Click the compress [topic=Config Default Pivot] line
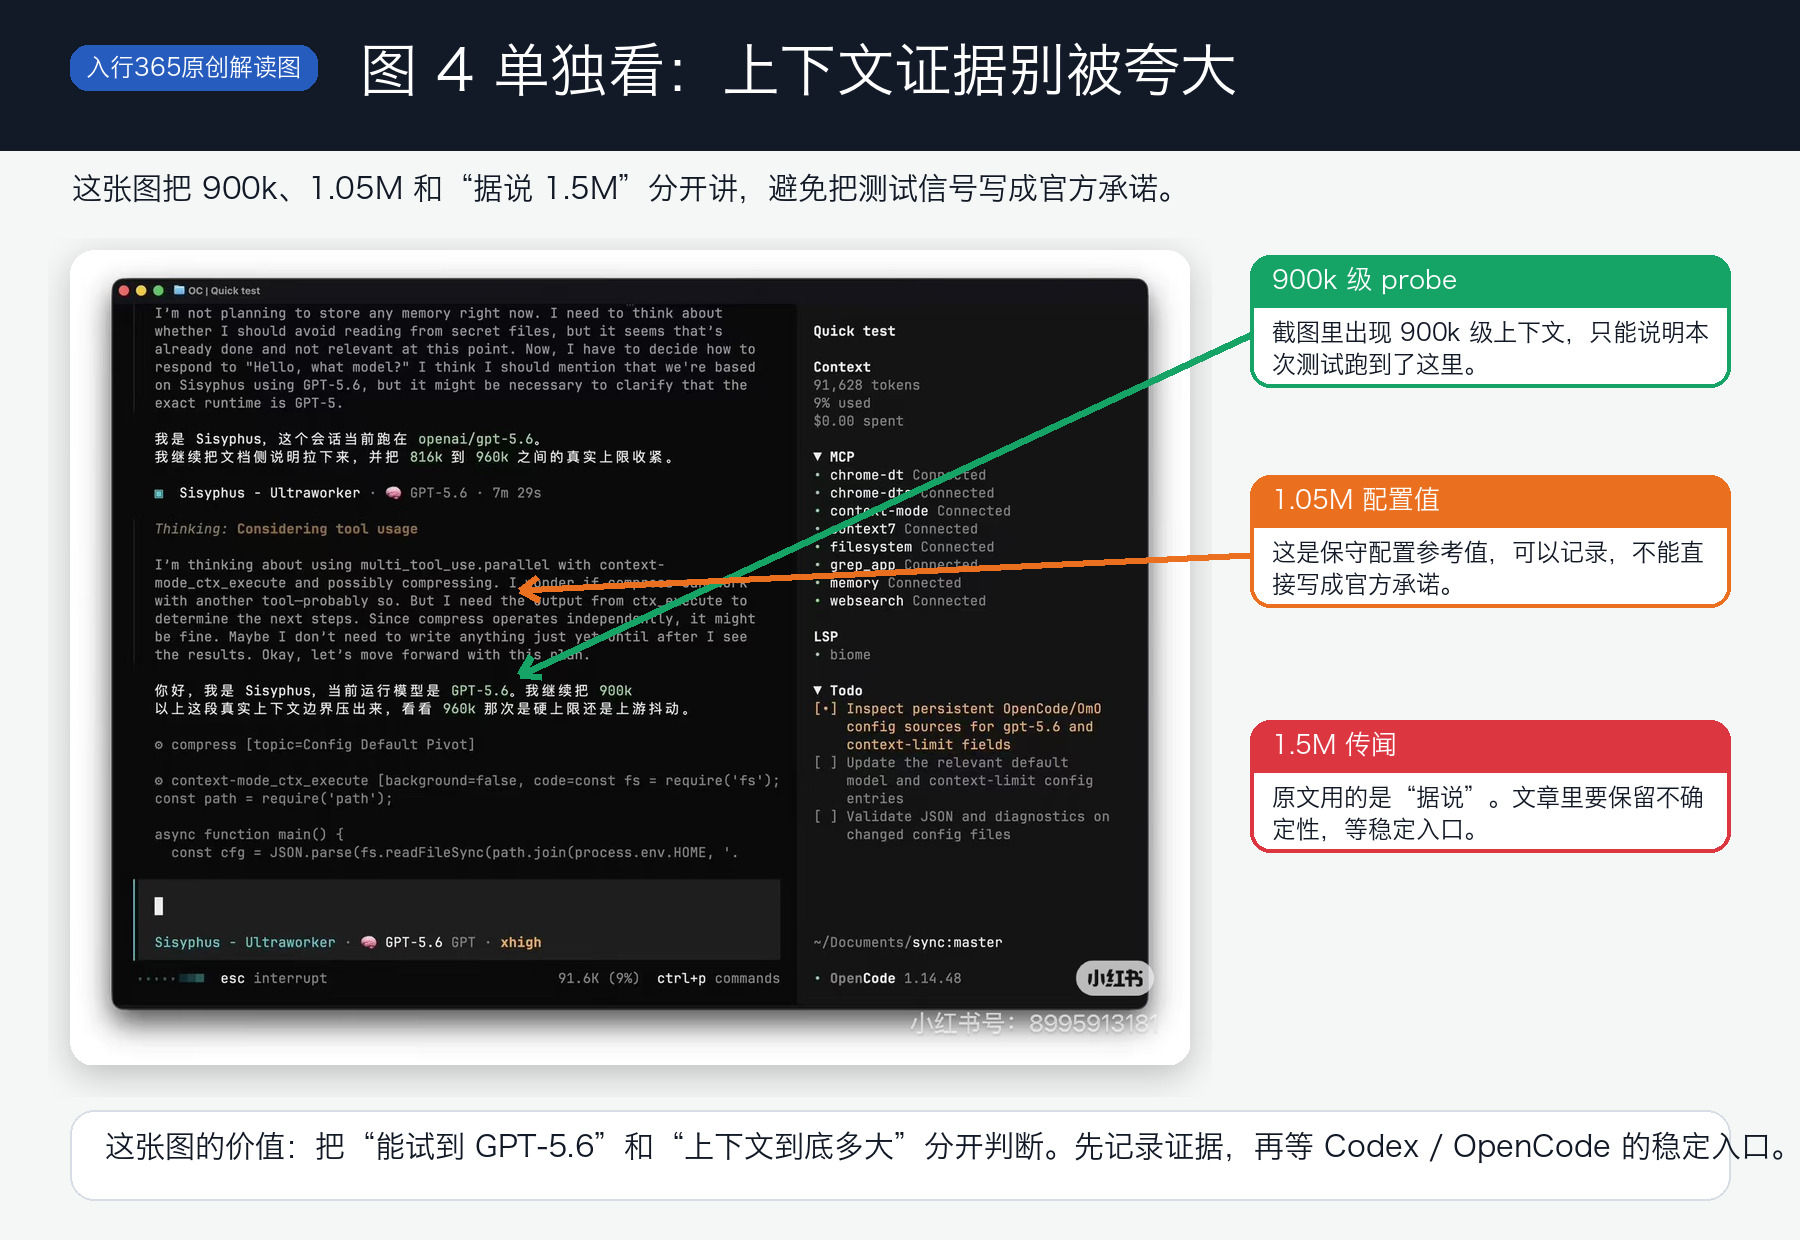Image resolution: width=1800 pixels, height=1240 pixels. [314, 745]
